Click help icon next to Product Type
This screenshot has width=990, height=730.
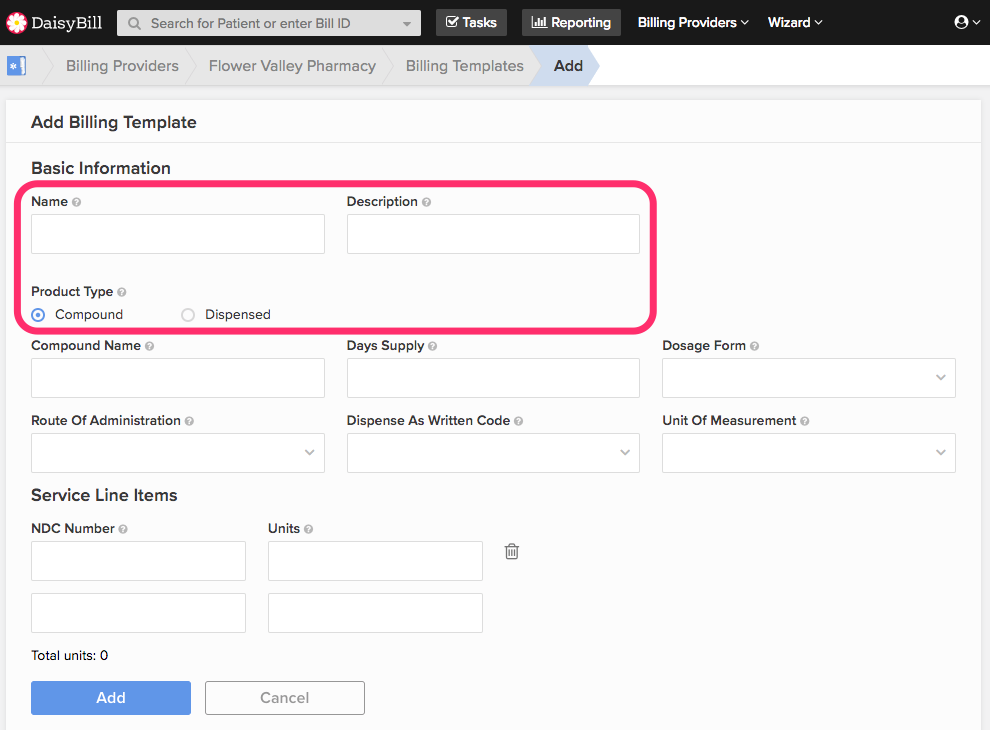(x=122, y=292)
